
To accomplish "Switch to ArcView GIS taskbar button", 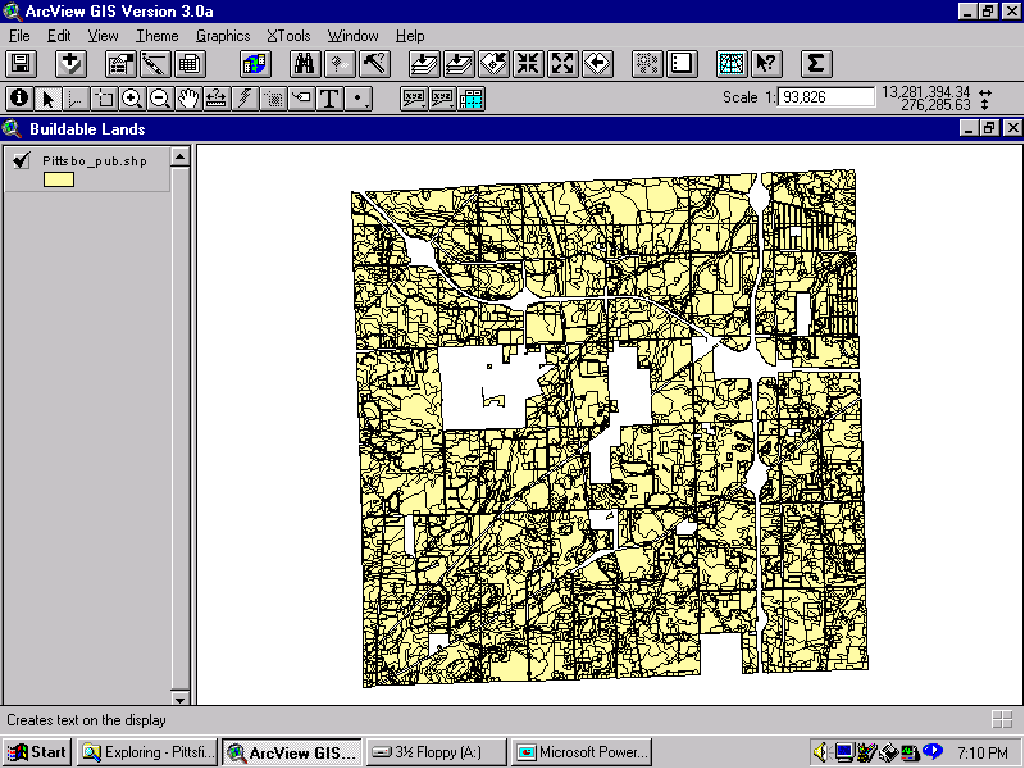I will point(291,752).
